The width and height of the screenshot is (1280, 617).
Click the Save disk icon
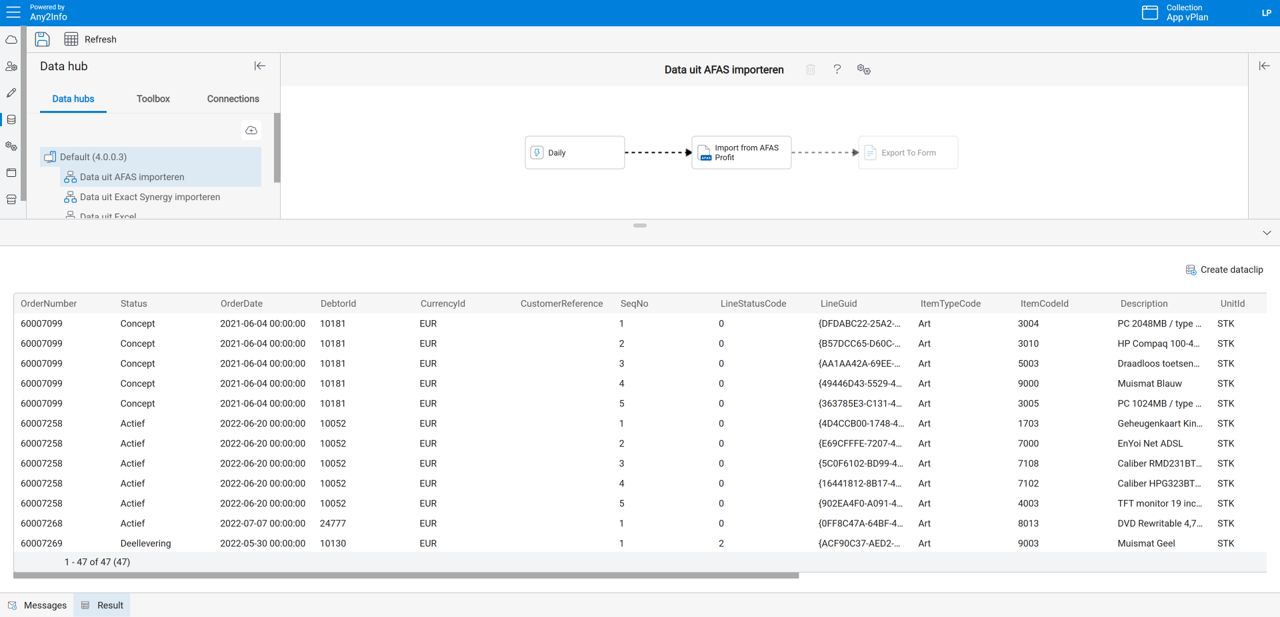(x=42, y=39)
